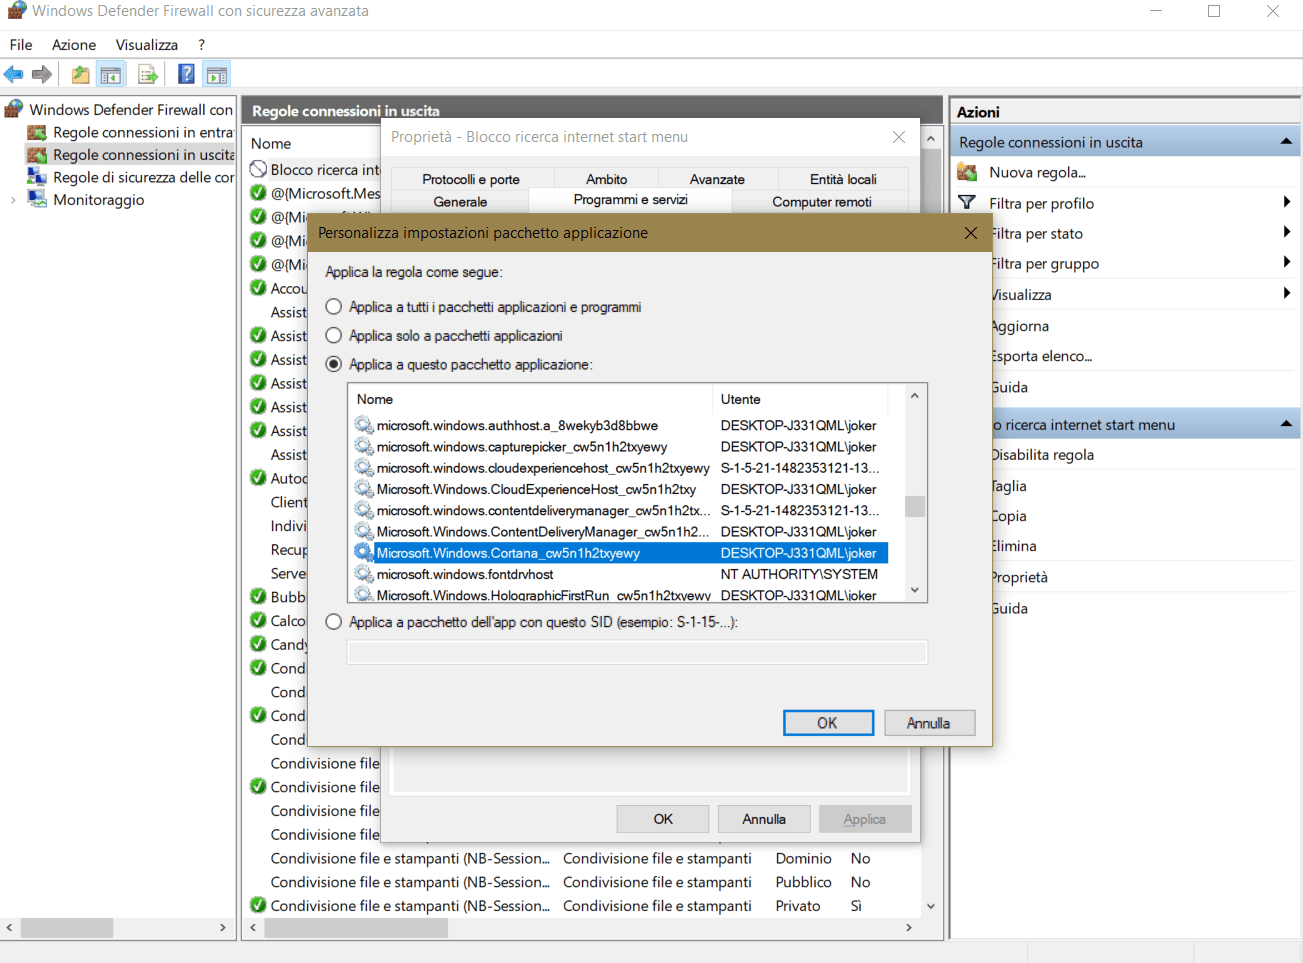Select microsoft.windows.fontdrvhost in package list
Image resolution: width=1303 pixels, height=963 pixels.
(465, 575)
